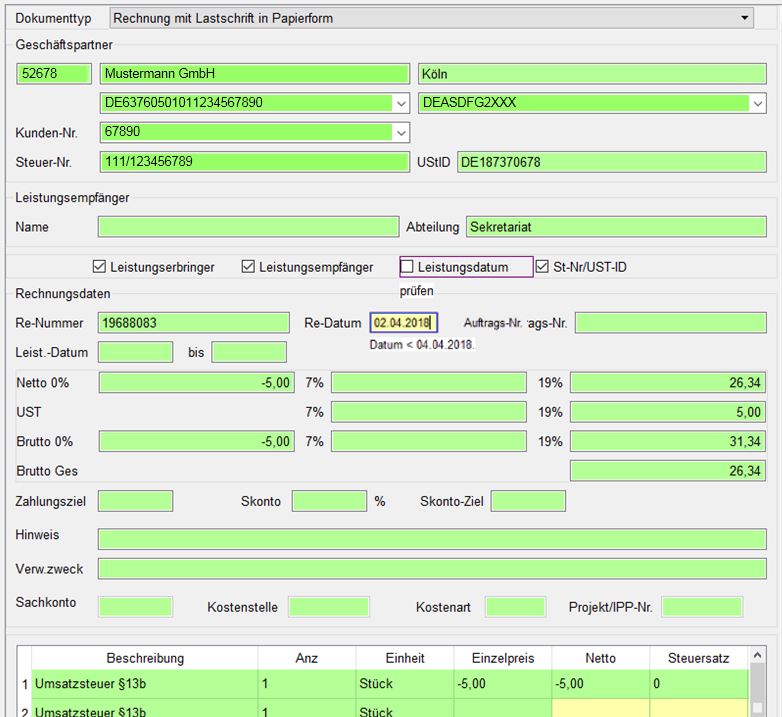Screen dimensions: 782x717
Task: Toggle the Leistungsempfänger checkbox
Action: pyautogui.click(x=248, y=266)
